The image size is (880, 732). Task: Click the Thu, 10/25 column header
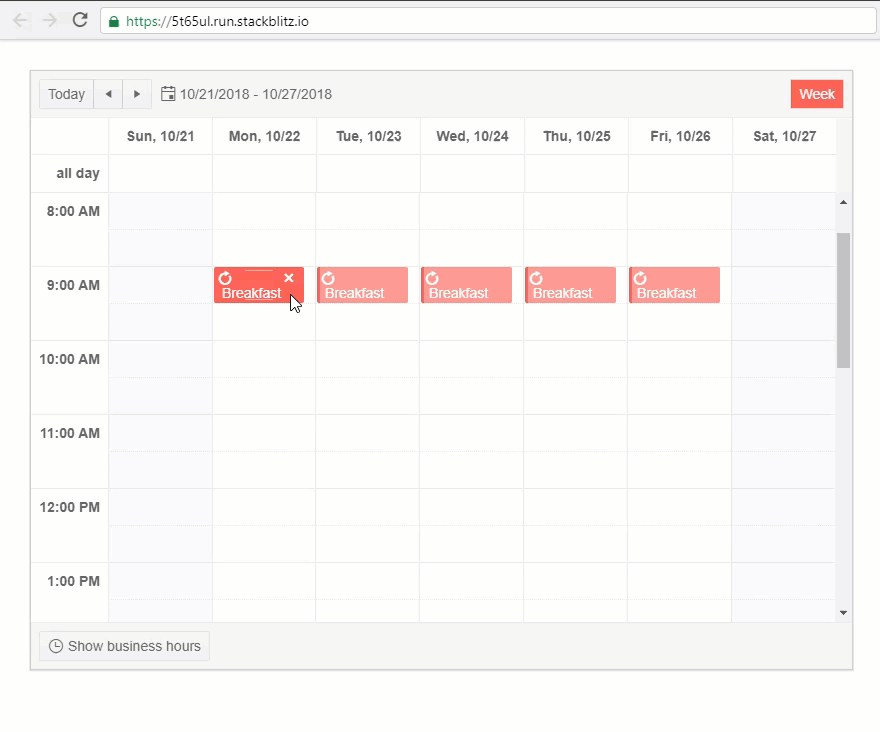click(x=576, y=136)
